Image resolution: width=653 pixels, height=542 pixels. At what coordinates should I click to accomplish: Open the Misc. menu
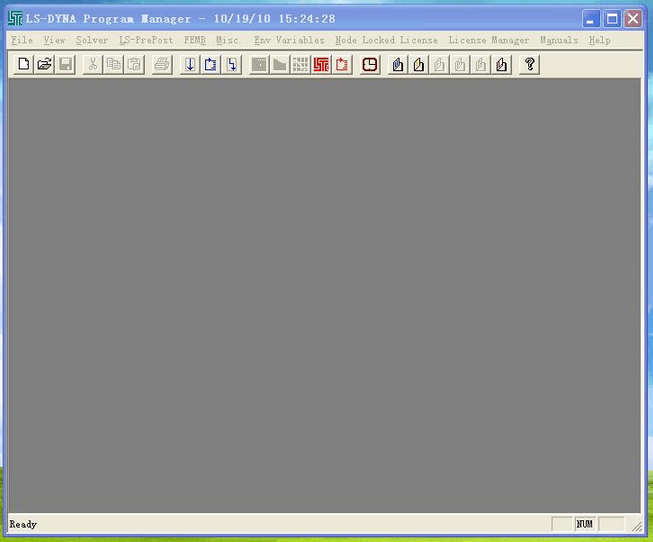tap(227, 40)
